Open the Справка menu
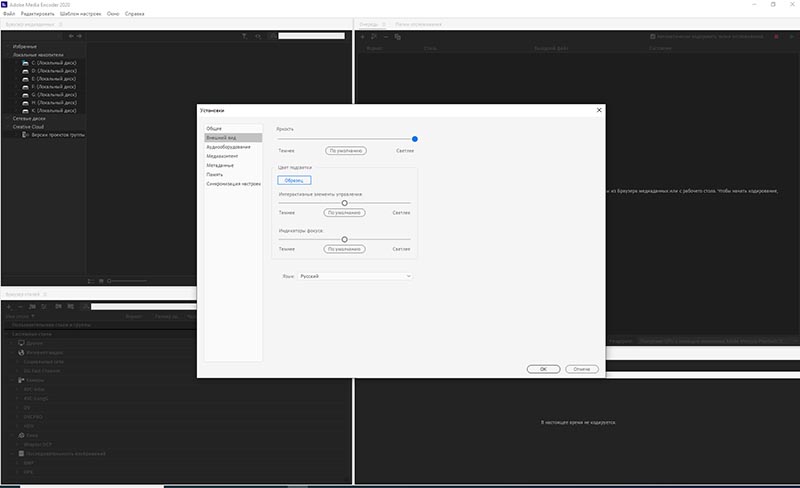Screen dimensions: 800x488 pos(135,14)
